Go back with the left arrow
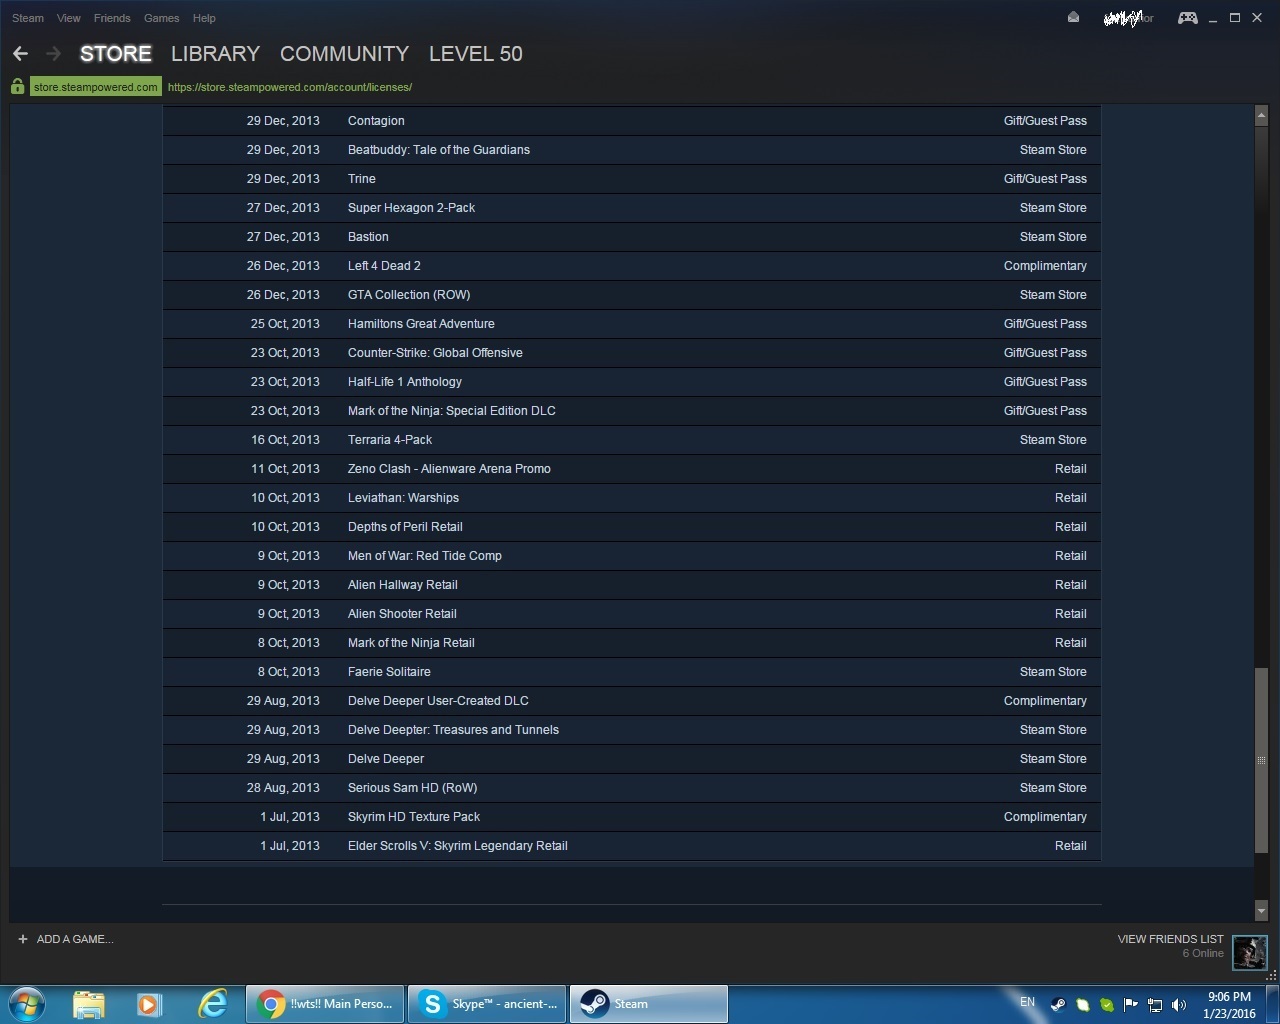The width and height of the screenshot is (1280, 1024). (x=20, y=54)
